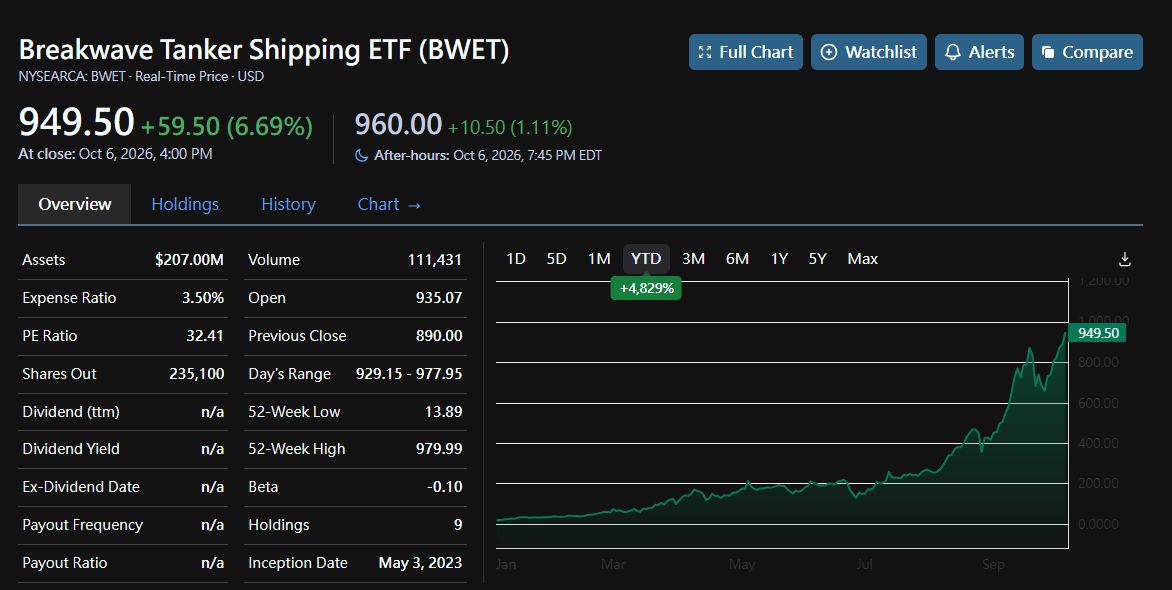This screenshot has width=1172, height=590.
Task: Click the 949.50 price label on chart
Action: [1097, 333]
